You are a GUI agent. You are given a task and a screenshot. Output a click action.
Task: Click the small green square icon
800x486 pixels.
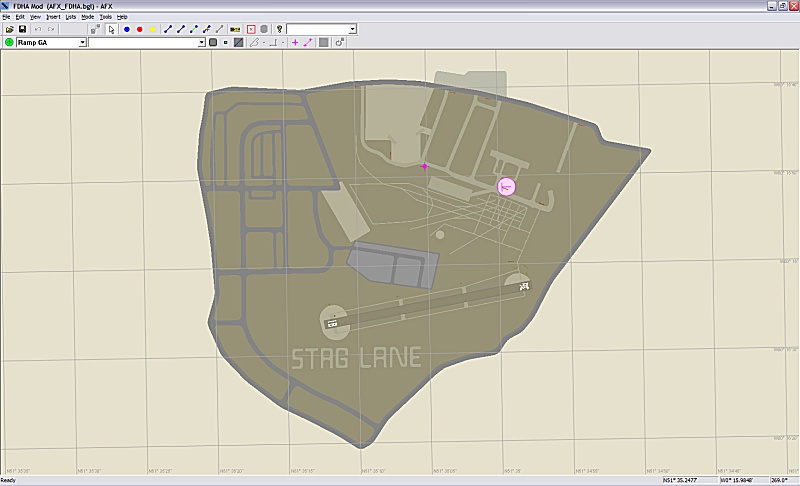pyautogui.click(x=226, y=42)
